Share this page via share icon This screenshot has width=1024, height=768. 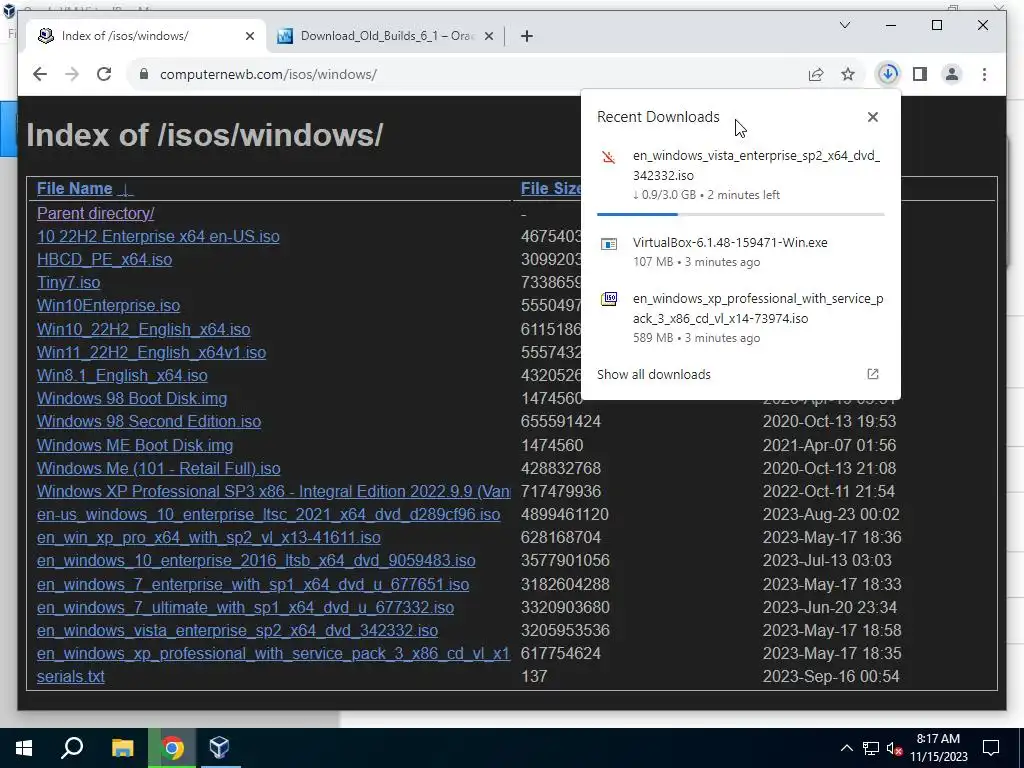[x=816, y=74]
